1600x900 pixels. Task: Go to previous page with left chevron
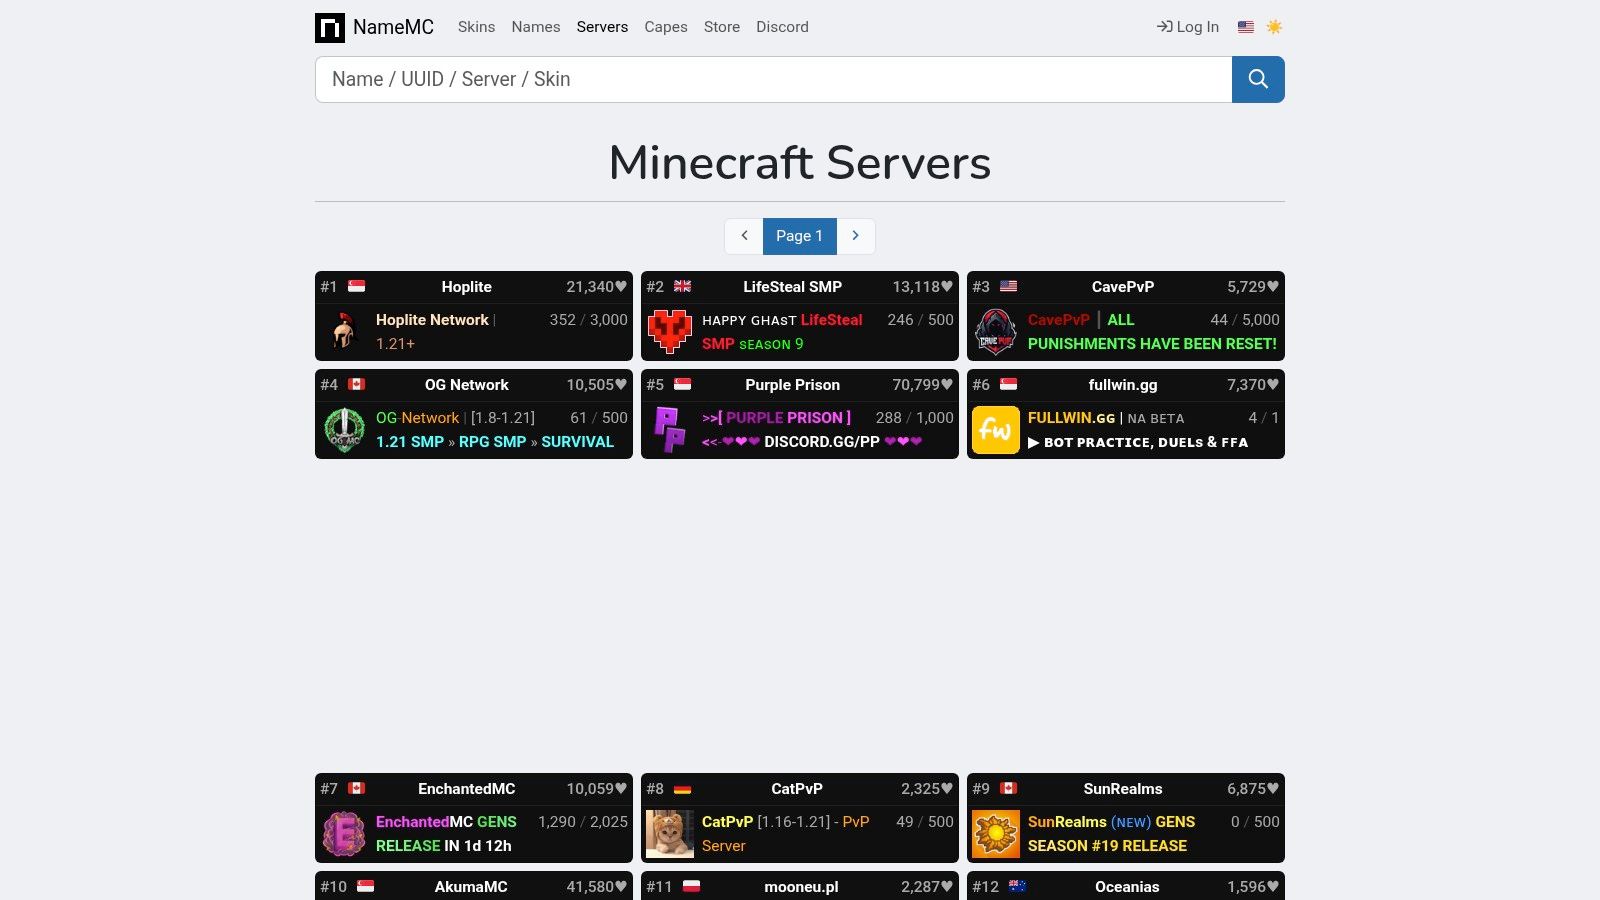[744, 236]
